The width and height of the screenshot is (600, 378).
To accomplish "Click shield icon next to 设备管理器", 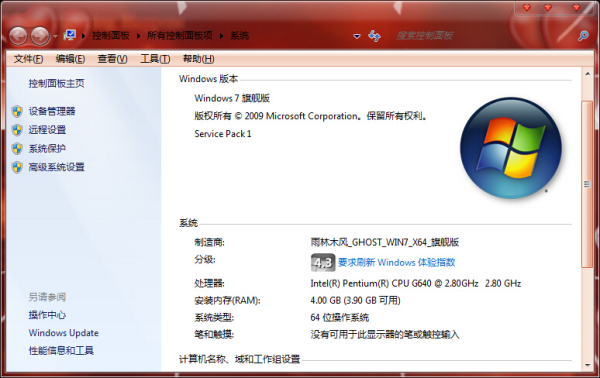I will coord(17,111).
